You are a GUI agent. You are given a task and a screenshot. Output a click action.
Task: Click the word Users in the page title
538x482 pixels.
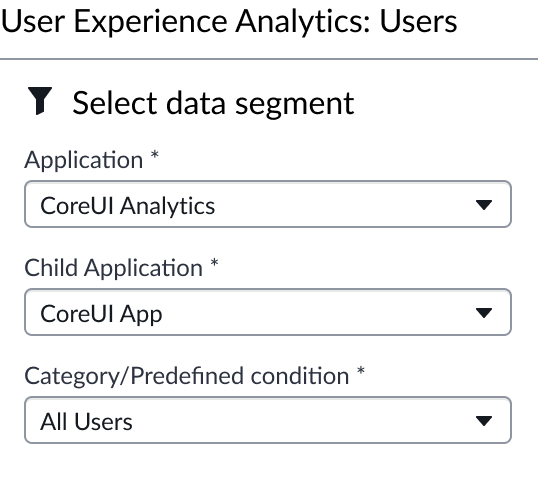tap(418, 22)
